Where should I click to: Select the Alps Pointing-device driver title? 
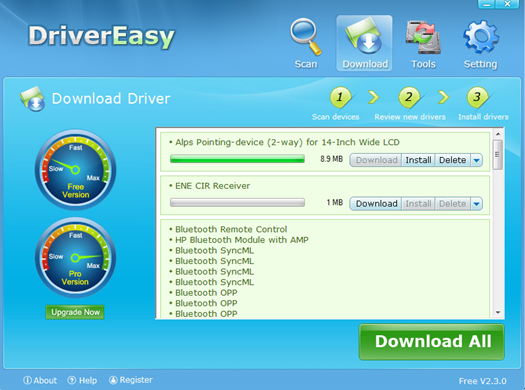[287, 142]
